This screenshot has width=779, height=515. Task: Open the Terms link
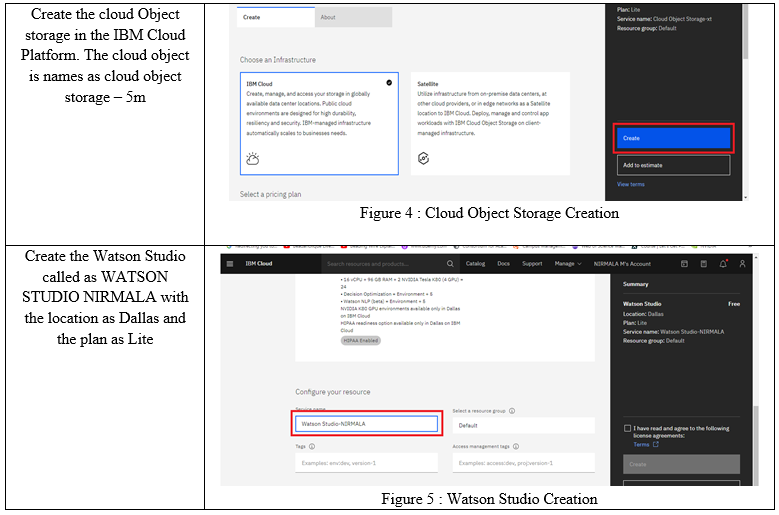tap(641, 444)
